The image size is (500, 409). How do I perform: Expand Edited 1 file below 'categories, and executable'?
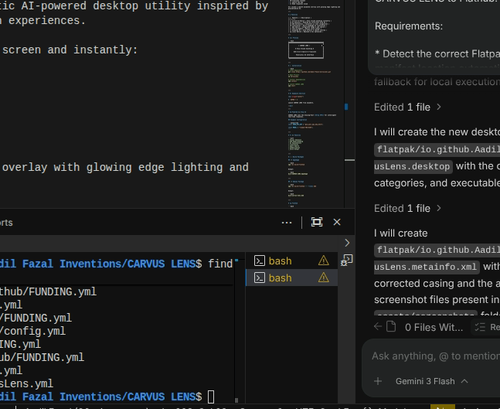coord(408,209)
